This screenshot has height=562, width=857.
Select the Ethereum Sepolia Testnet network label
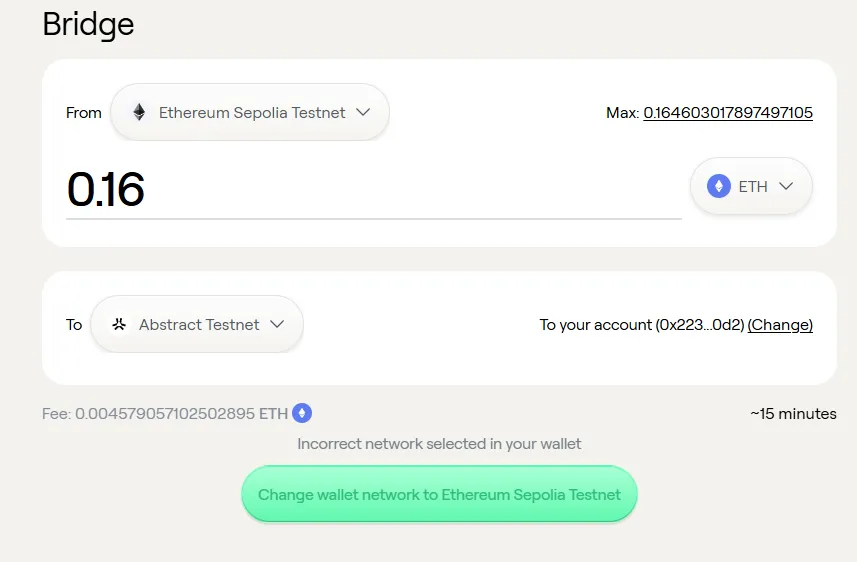[252, 113]
